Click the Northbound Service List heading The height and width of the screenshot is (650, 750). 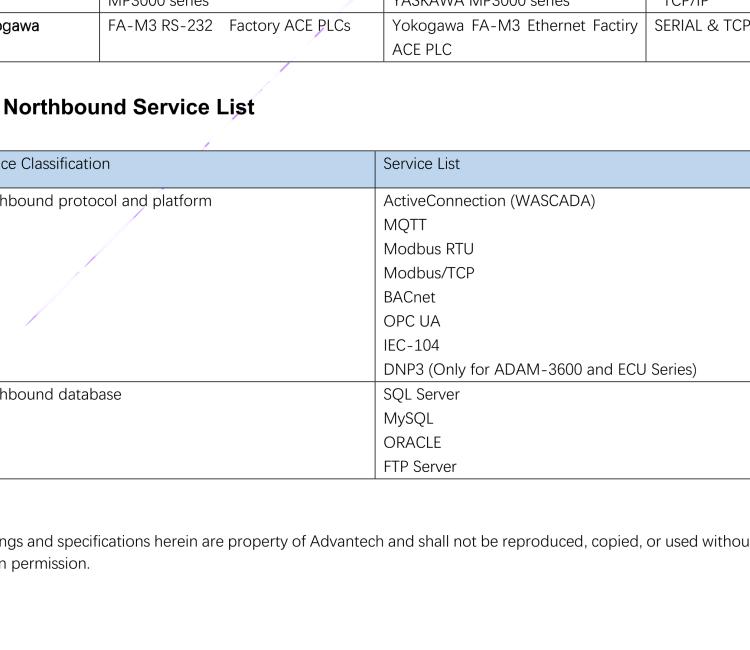(130, 107)
